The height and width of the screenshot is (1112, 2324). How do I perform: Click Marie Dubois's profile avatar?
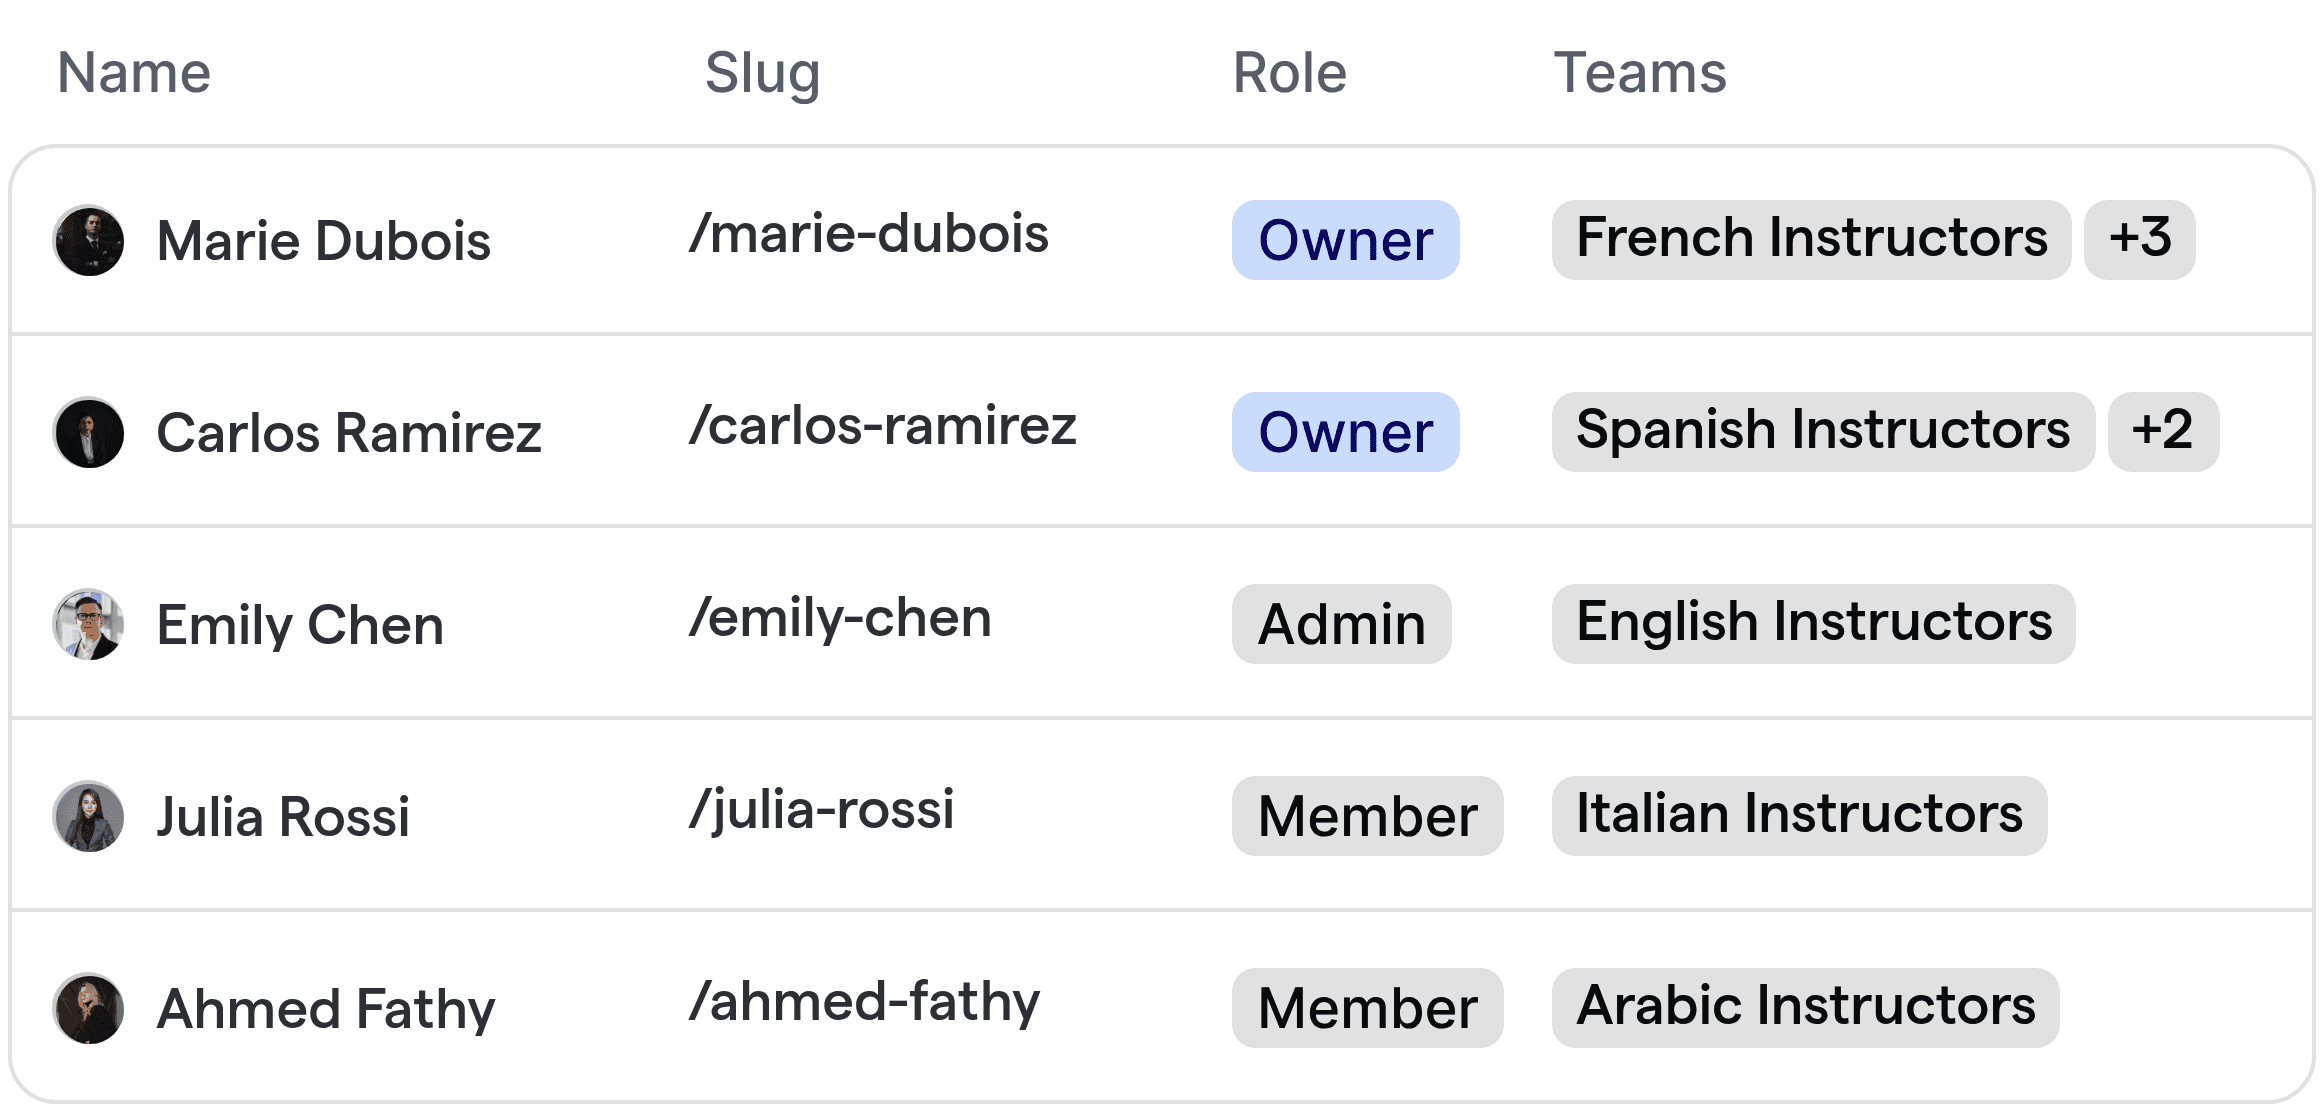89,240
